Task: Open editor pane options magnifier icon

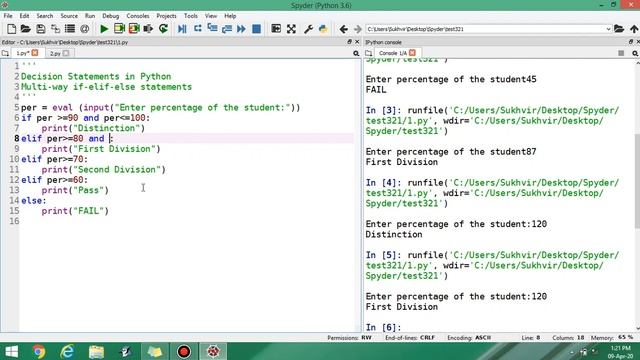Action: 356,53
